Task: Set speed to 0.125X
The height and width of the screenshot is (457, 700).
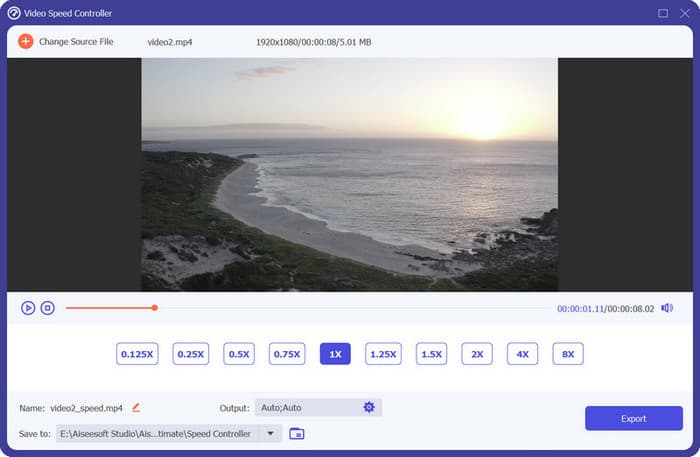Action: coord(137,354)
